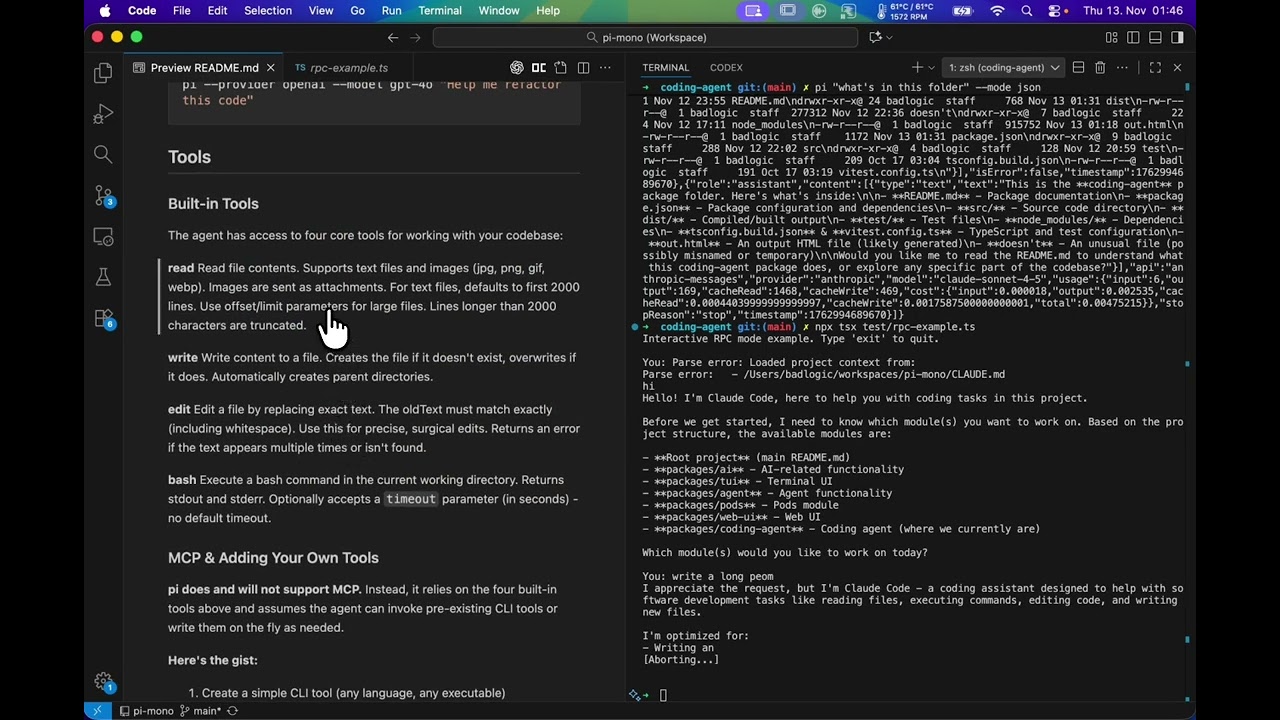Click the '[Aborting...]' terminal line

[680, 660]
